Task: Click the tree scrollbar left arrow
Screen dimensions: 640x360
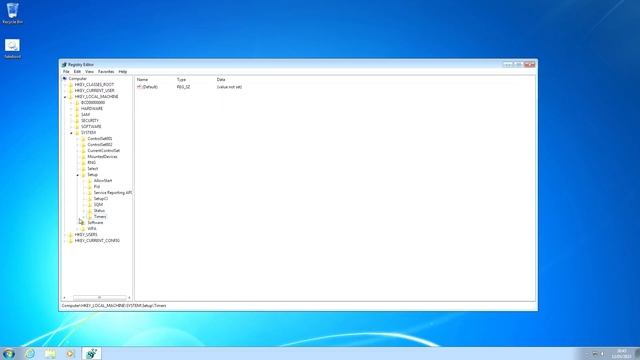Action: coord(64,298)
